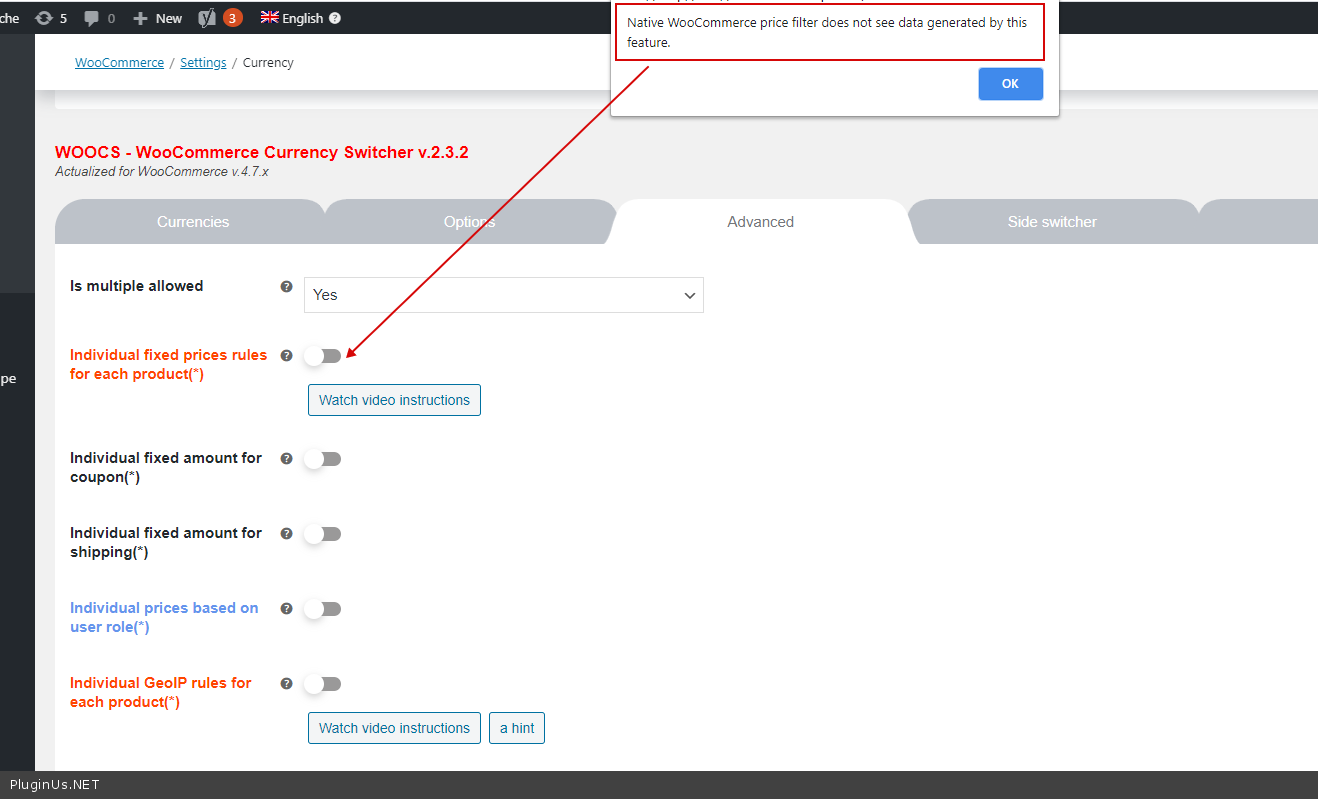Click help icon beside Is multiple allowed
Screen dimensions: 1318x799
287,286
